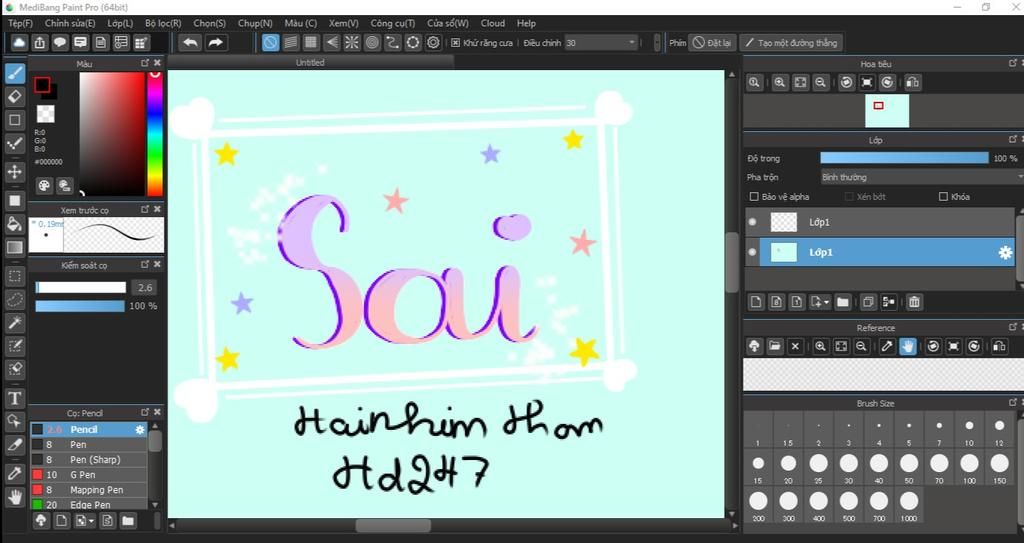Pop out the Xem trước cọ panel
Viewport: 1024px width, 543px height.
[x=145, y=209]
